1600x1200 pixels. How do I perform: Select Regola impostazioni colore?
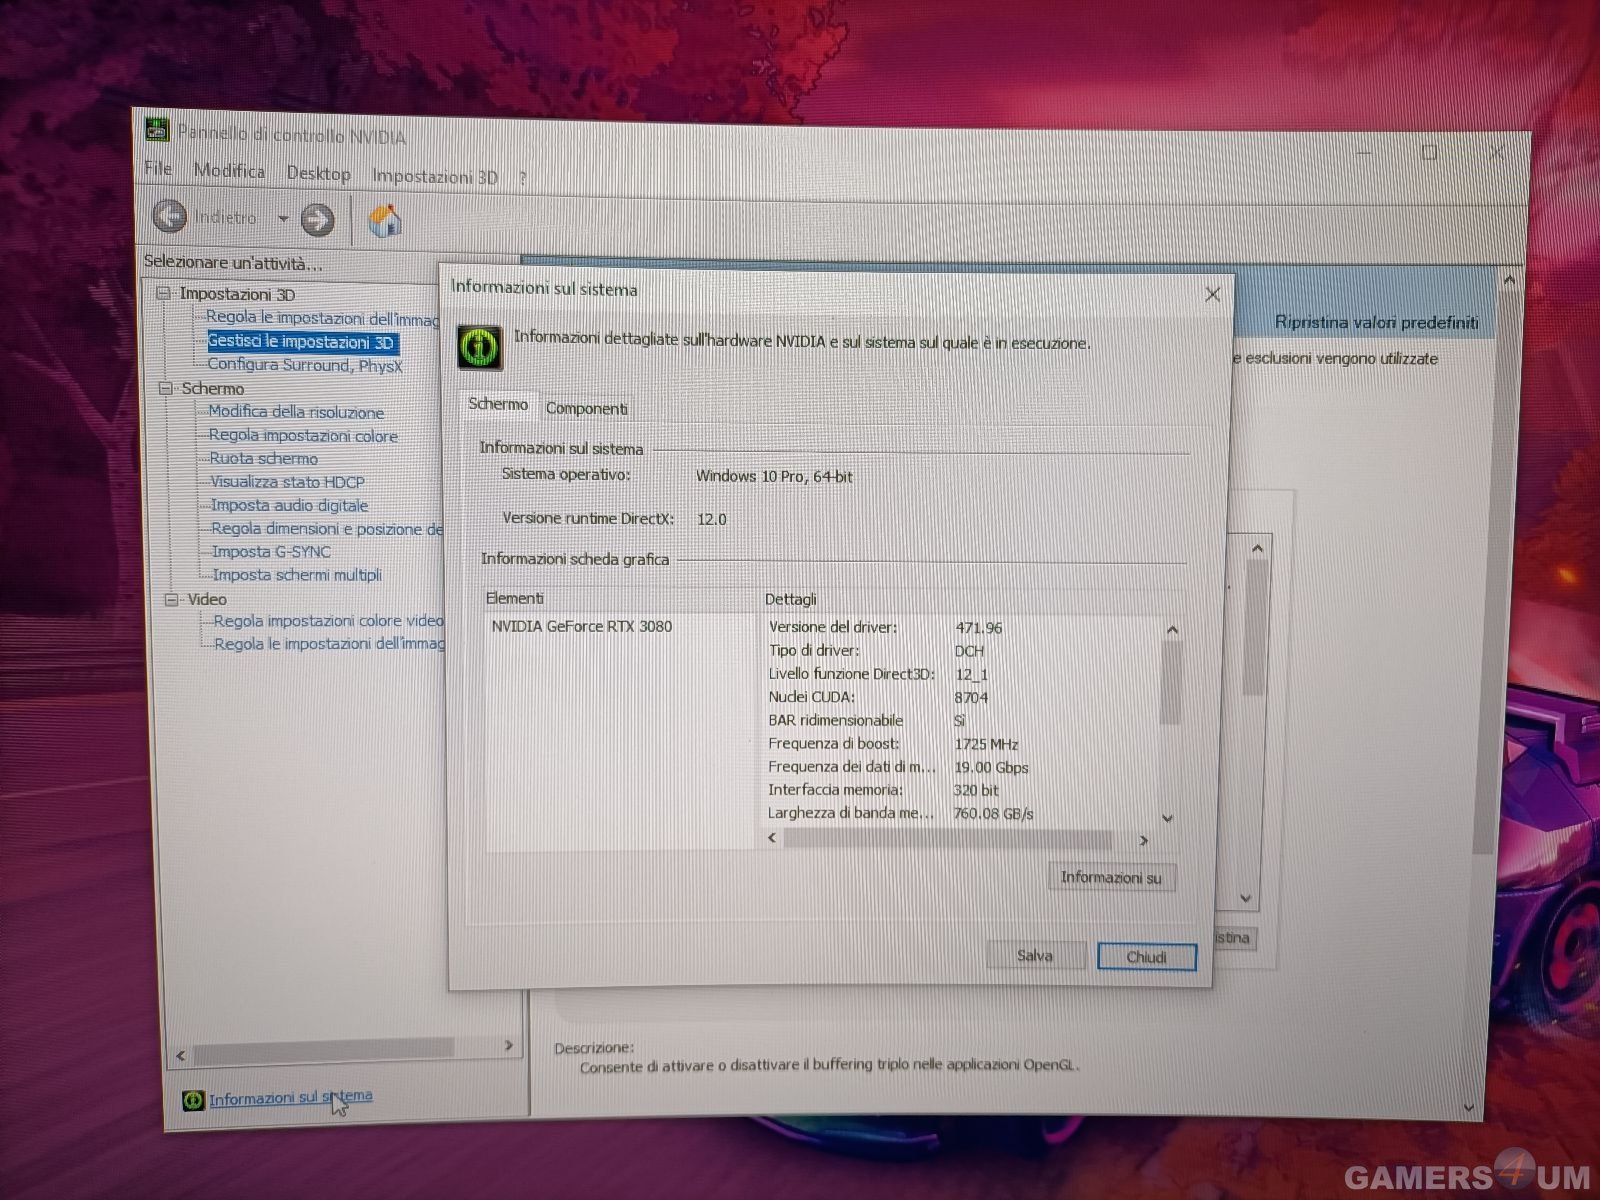coord(303,435)
